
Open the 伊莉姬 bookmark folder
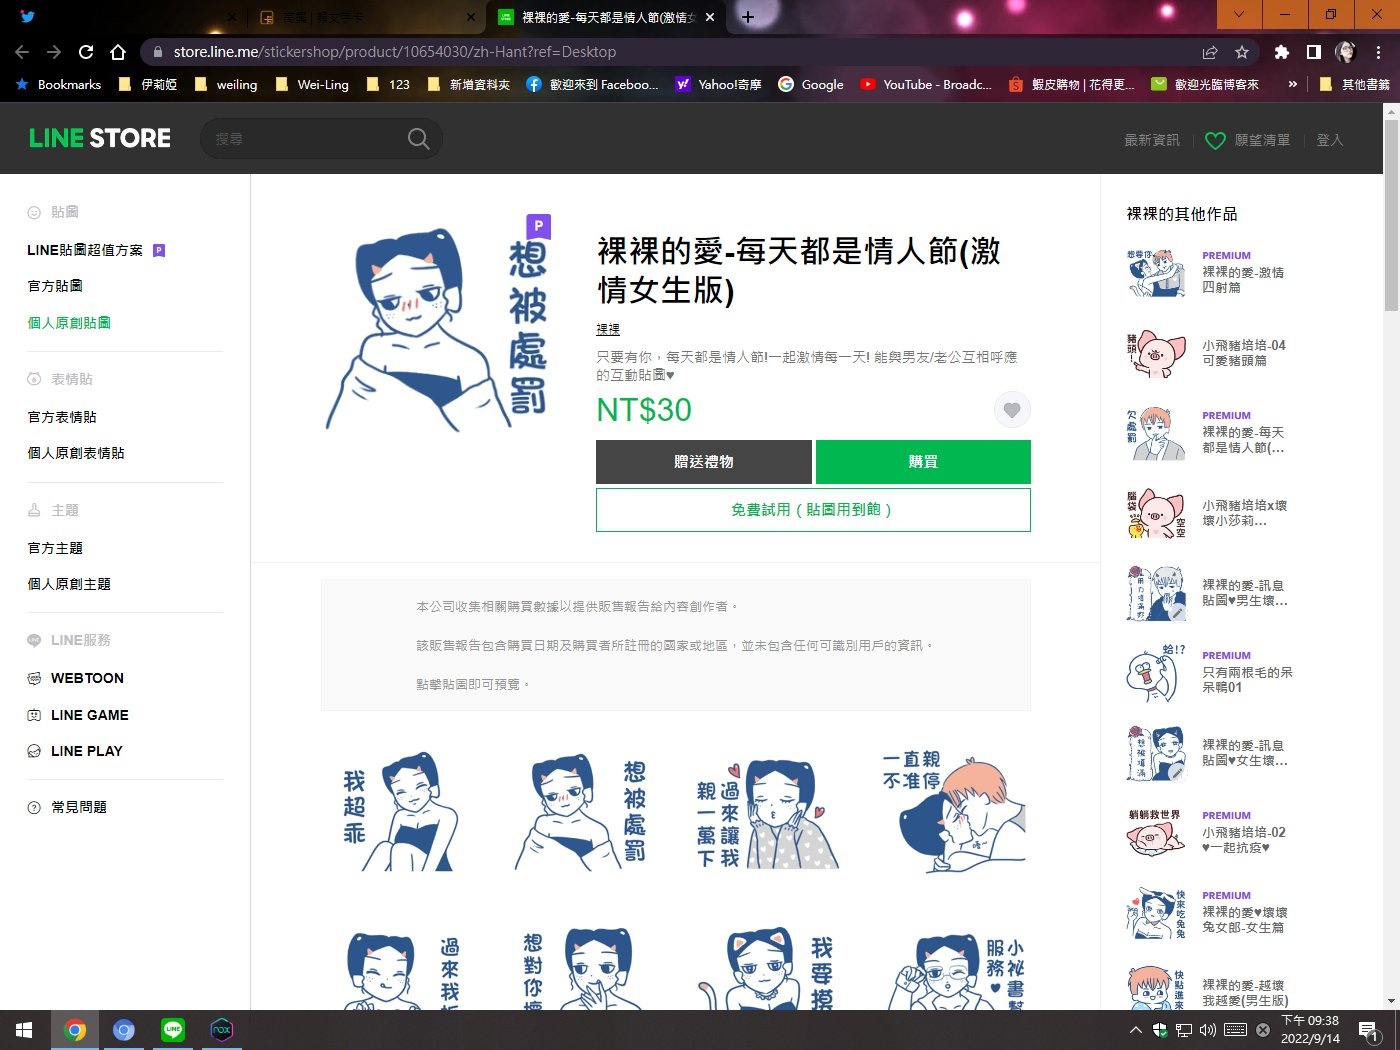(148, 85)
